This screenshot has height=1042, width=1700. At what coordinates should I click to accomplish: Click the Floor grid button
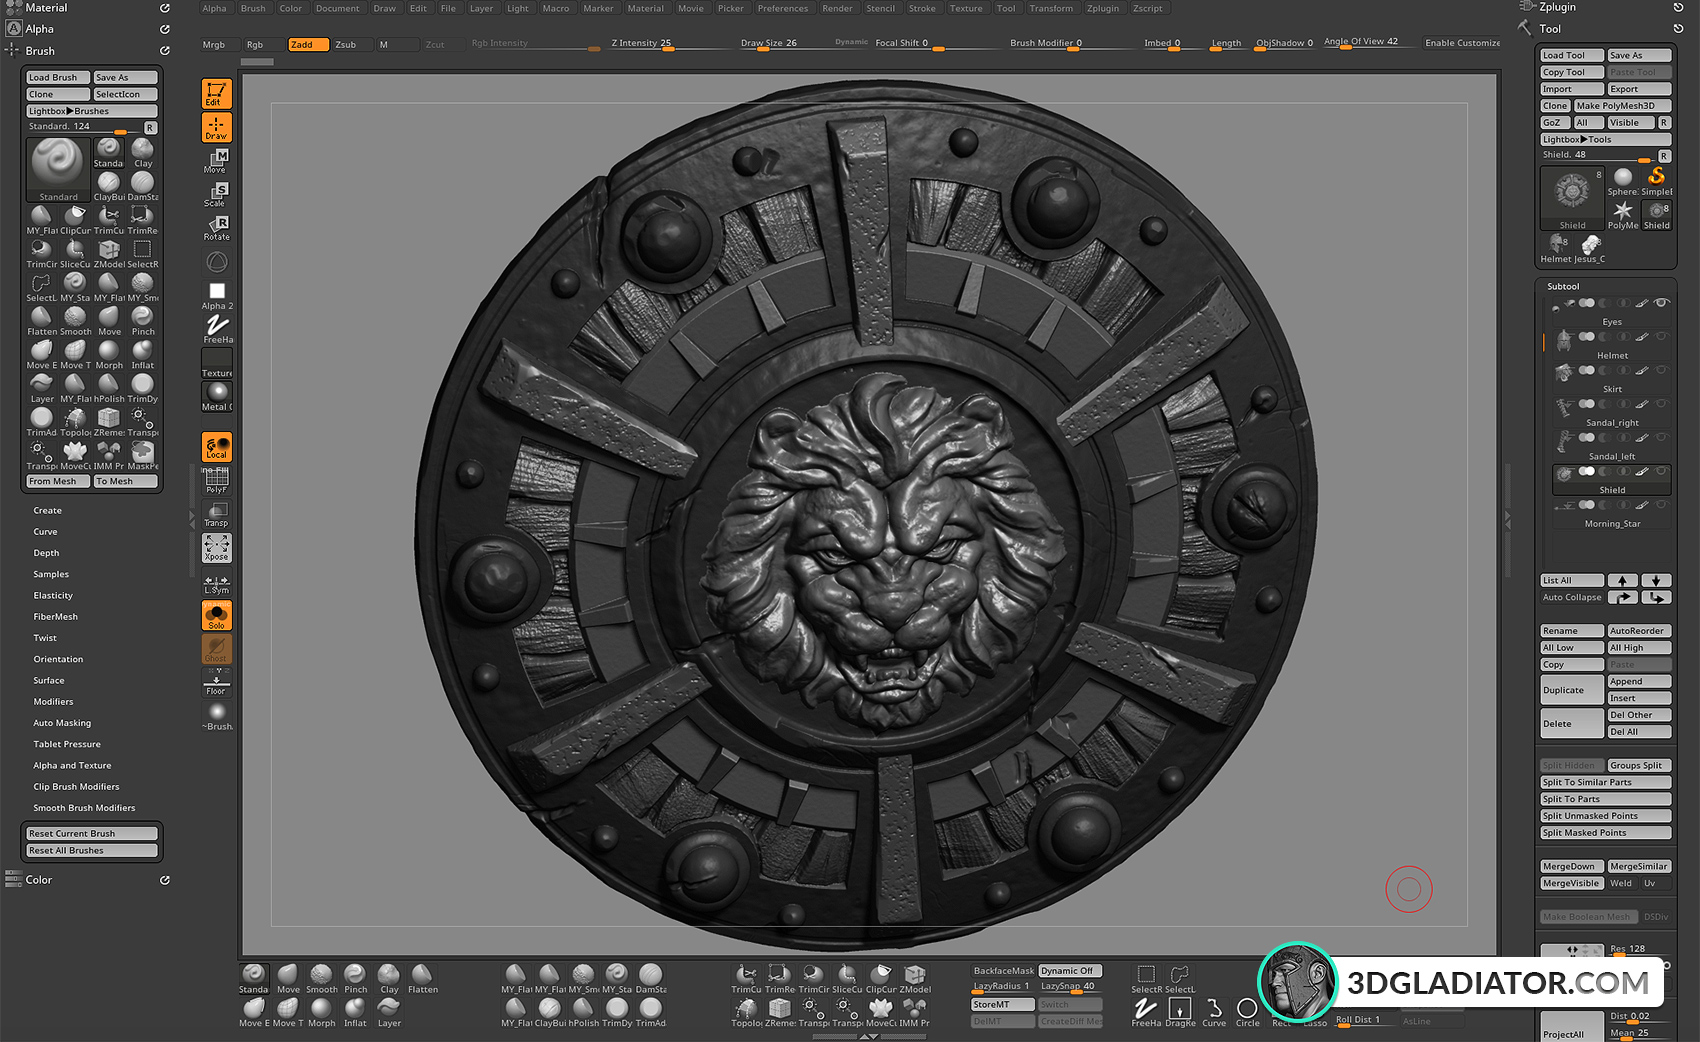(x=216, y=682)
